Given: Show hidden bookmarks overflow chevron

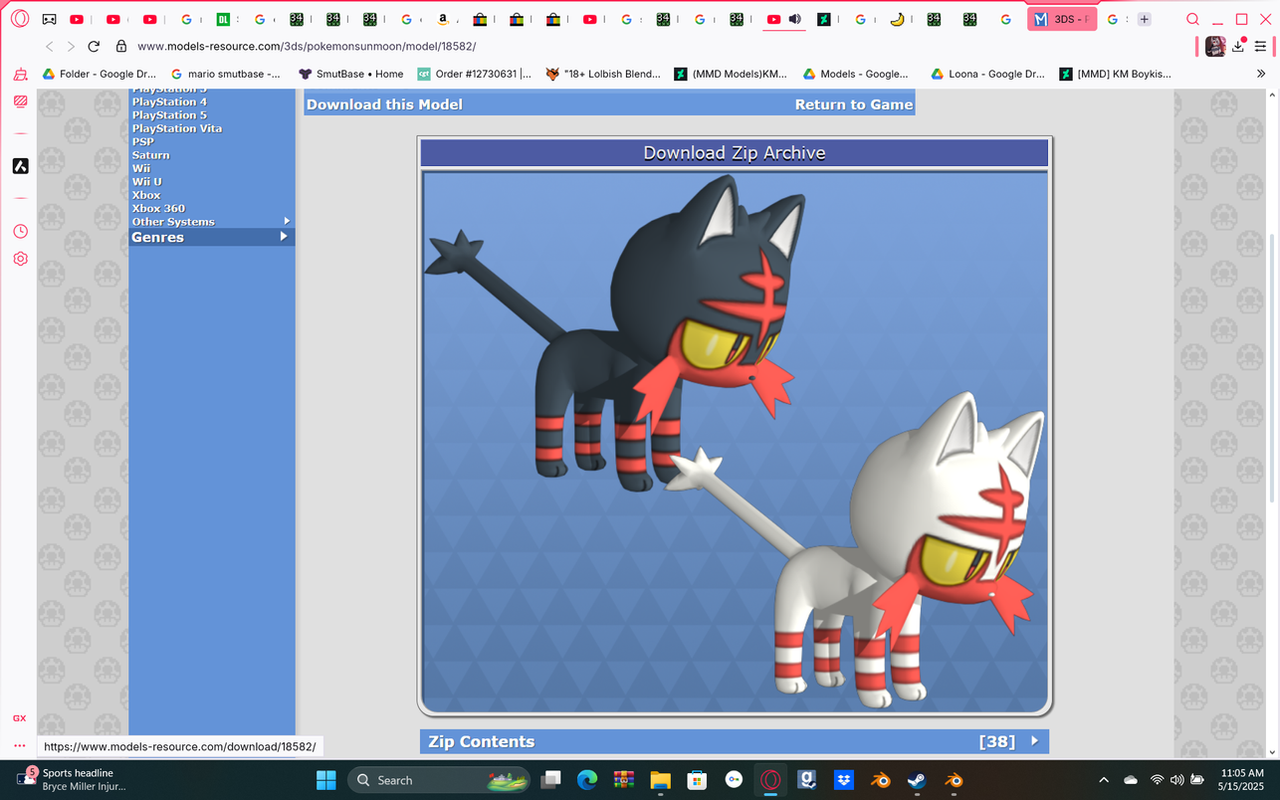Looking at the screenshot, I should (1260, 74).
